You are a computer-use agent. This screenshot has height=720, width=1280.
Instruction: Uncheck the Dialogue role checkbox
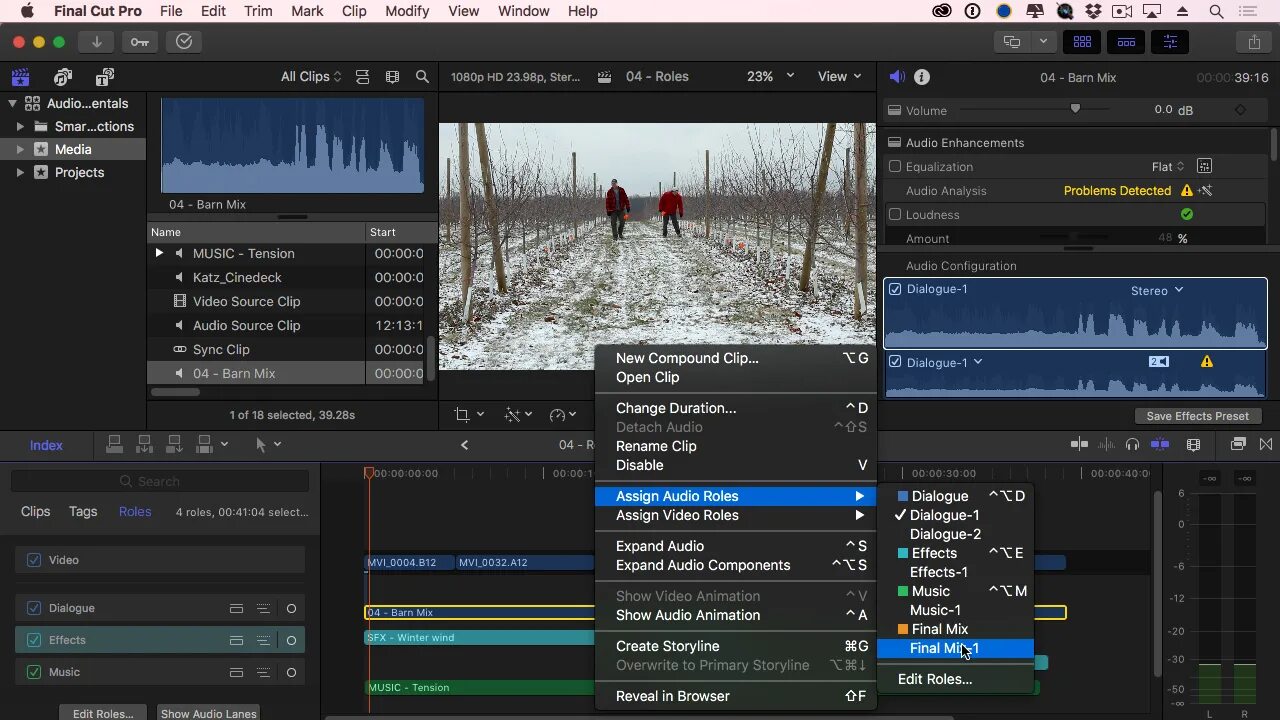click(x=34, y=608)
